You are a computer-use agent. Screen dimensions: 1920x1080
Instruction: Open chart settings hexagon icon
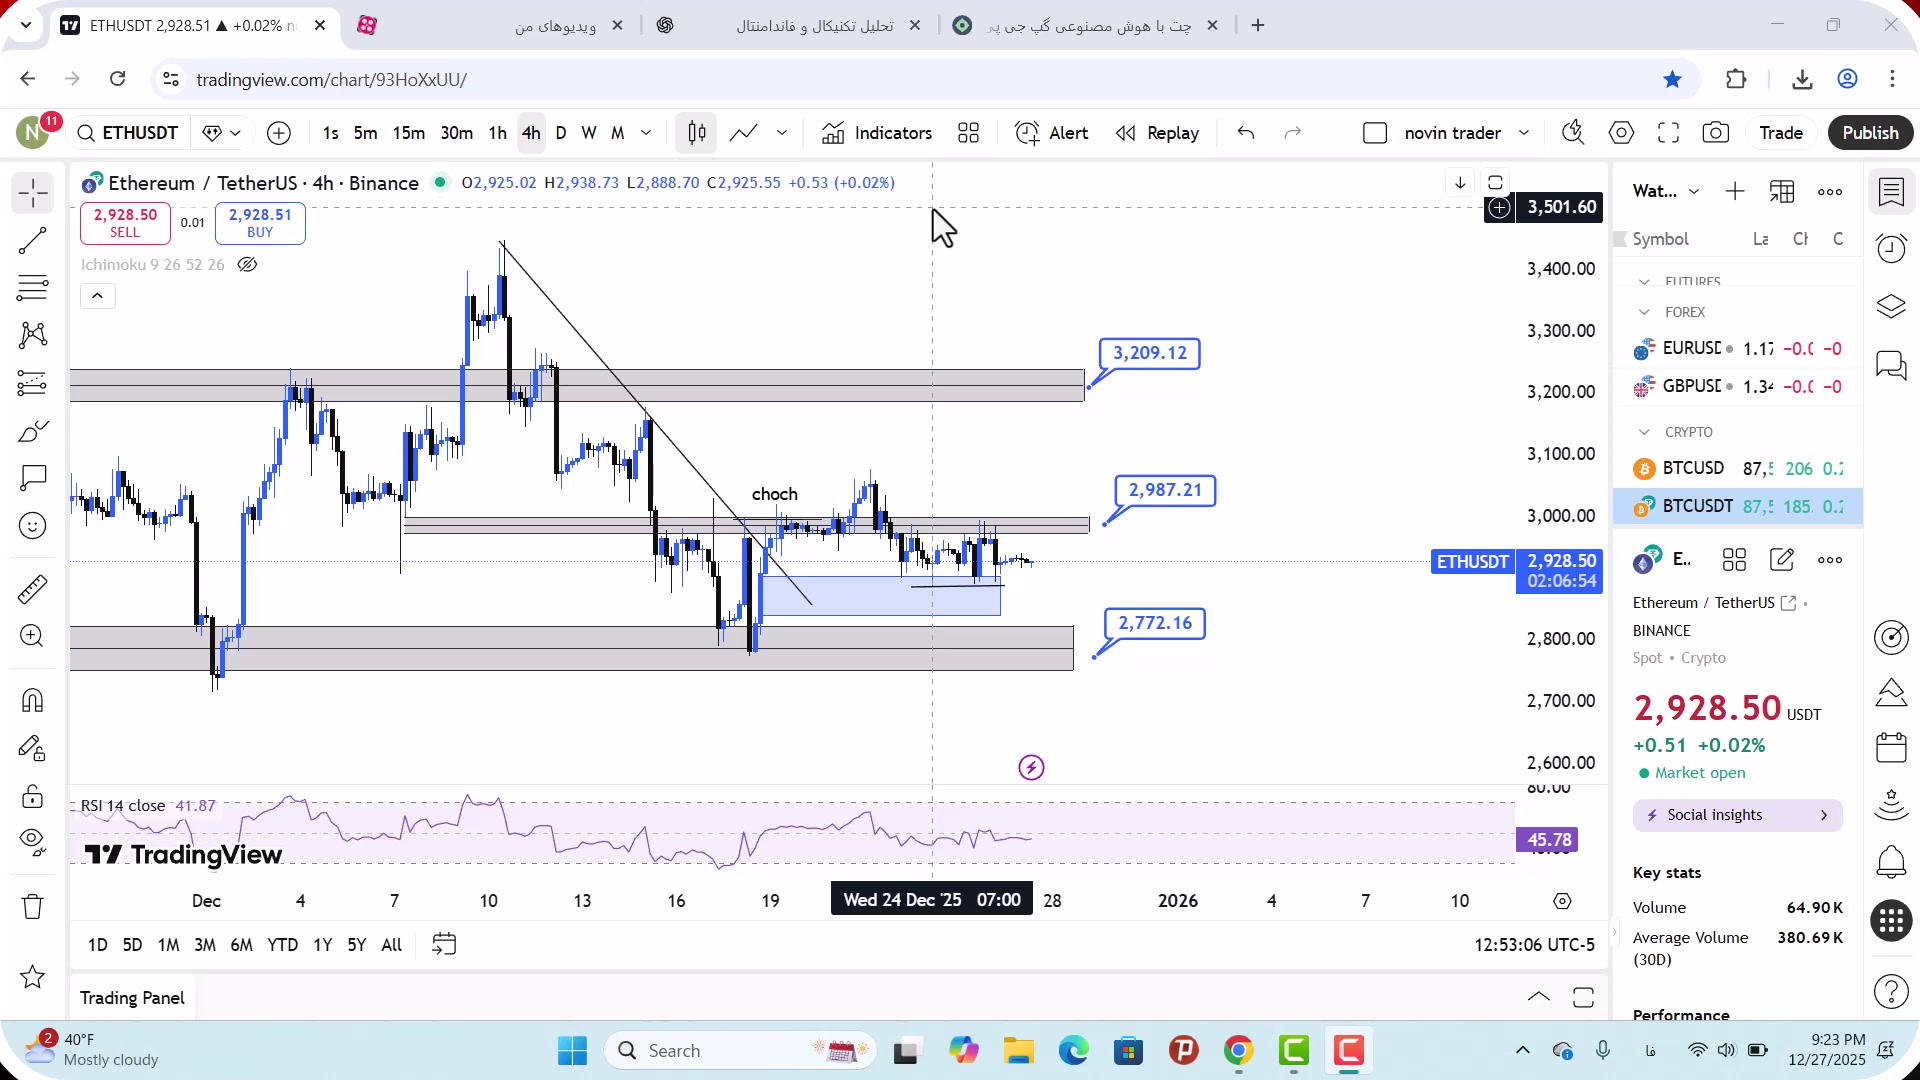tap(1621, 133)
